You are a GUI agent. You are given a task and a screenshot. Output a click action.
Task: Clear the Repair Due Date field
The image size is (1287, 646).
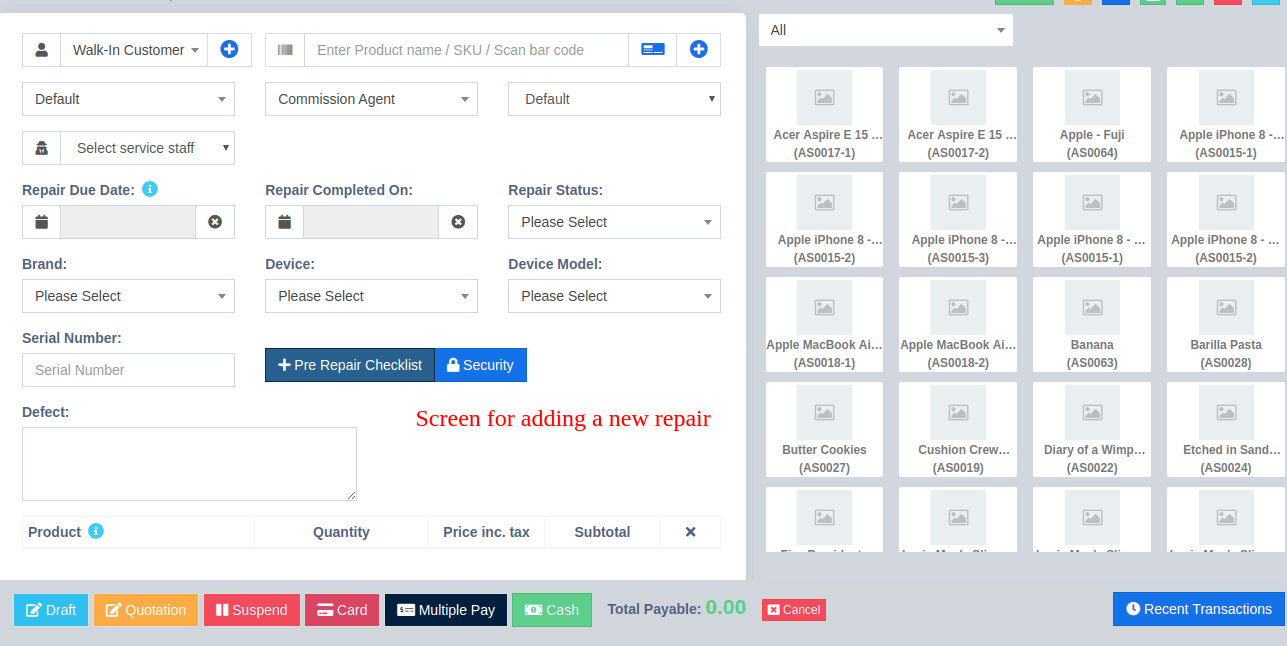point(215,222)
